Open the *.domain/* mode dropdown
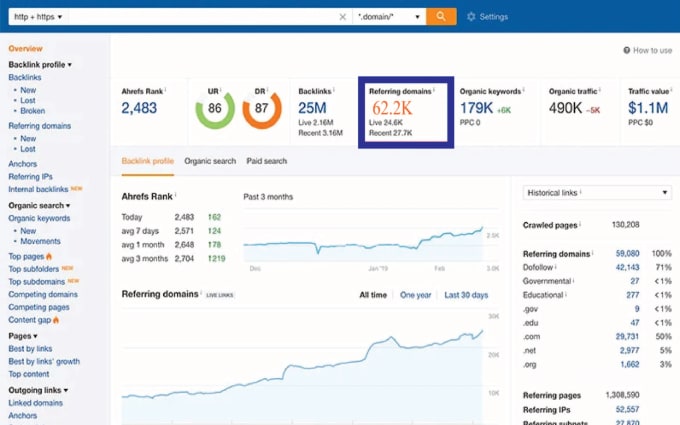Image resolution: width=680 pixels, height=425 pixels. coord(389,17)
